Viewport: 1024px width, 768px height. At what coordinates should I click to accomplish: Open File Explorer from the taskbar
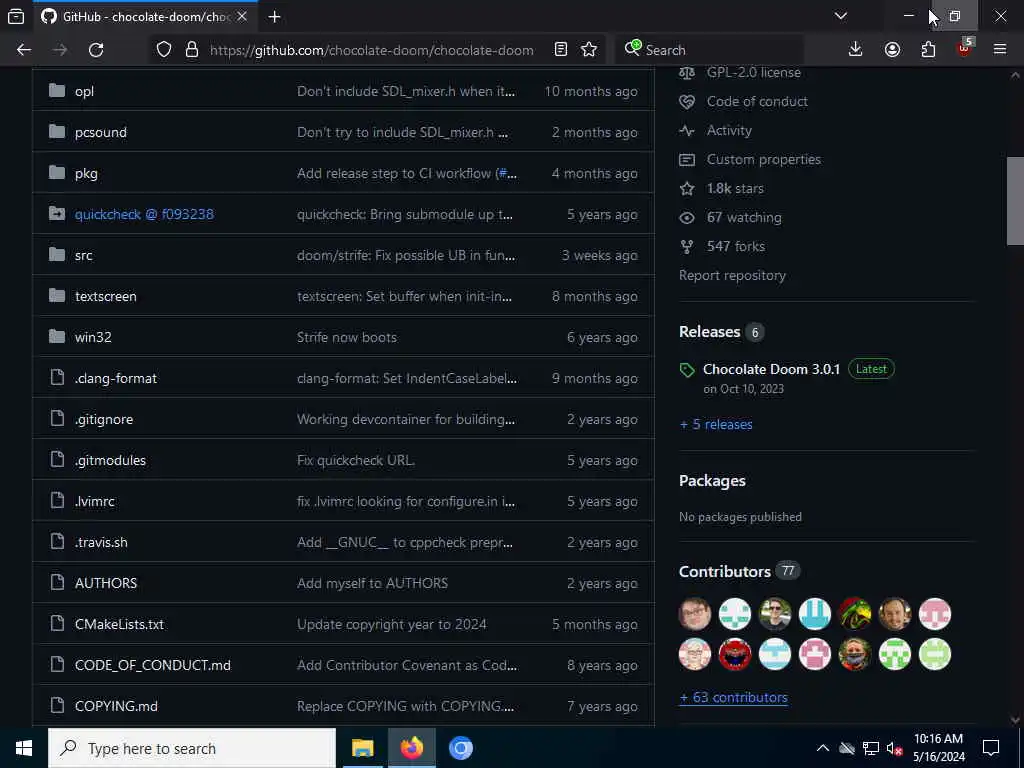click(362, 748)
